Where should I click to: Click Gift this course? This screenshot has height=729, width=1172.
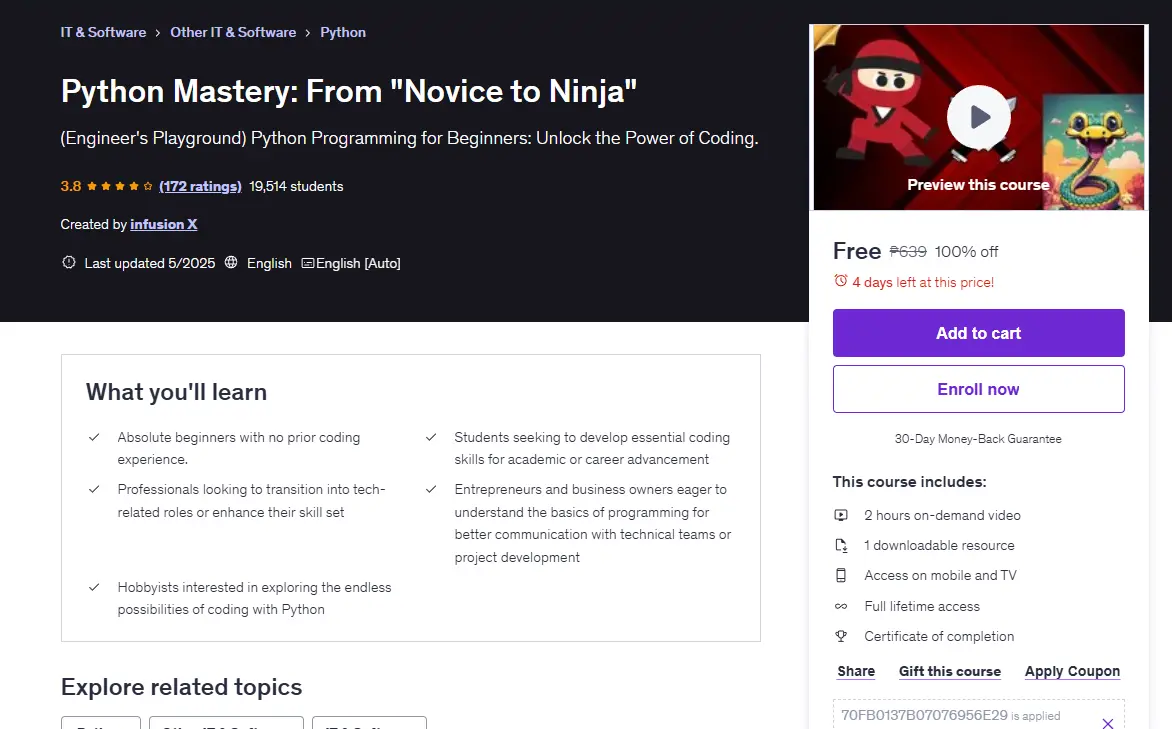click(950, 671)
